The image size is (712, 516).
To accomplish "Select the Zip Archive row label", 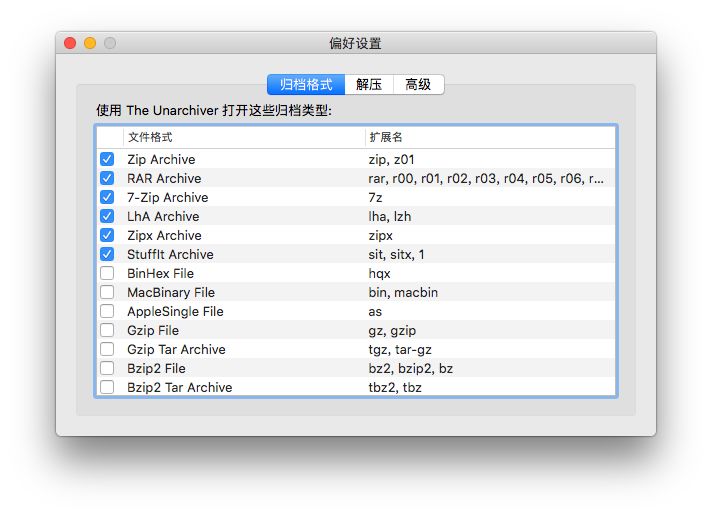I will (161, 159).
